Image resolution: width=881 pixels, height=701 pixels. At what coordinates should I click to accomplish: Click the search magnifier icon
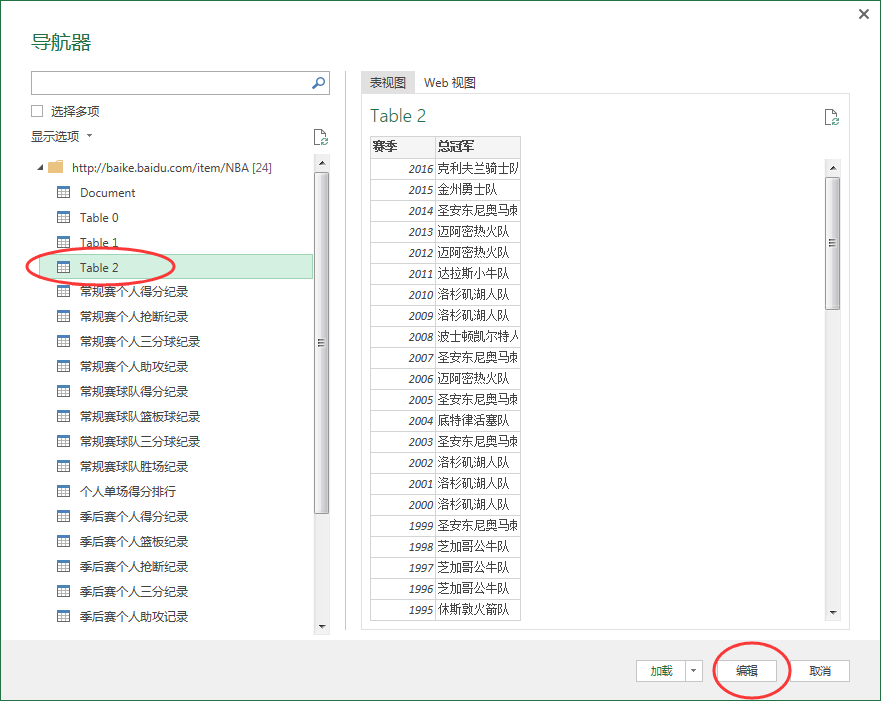[319, 83]
